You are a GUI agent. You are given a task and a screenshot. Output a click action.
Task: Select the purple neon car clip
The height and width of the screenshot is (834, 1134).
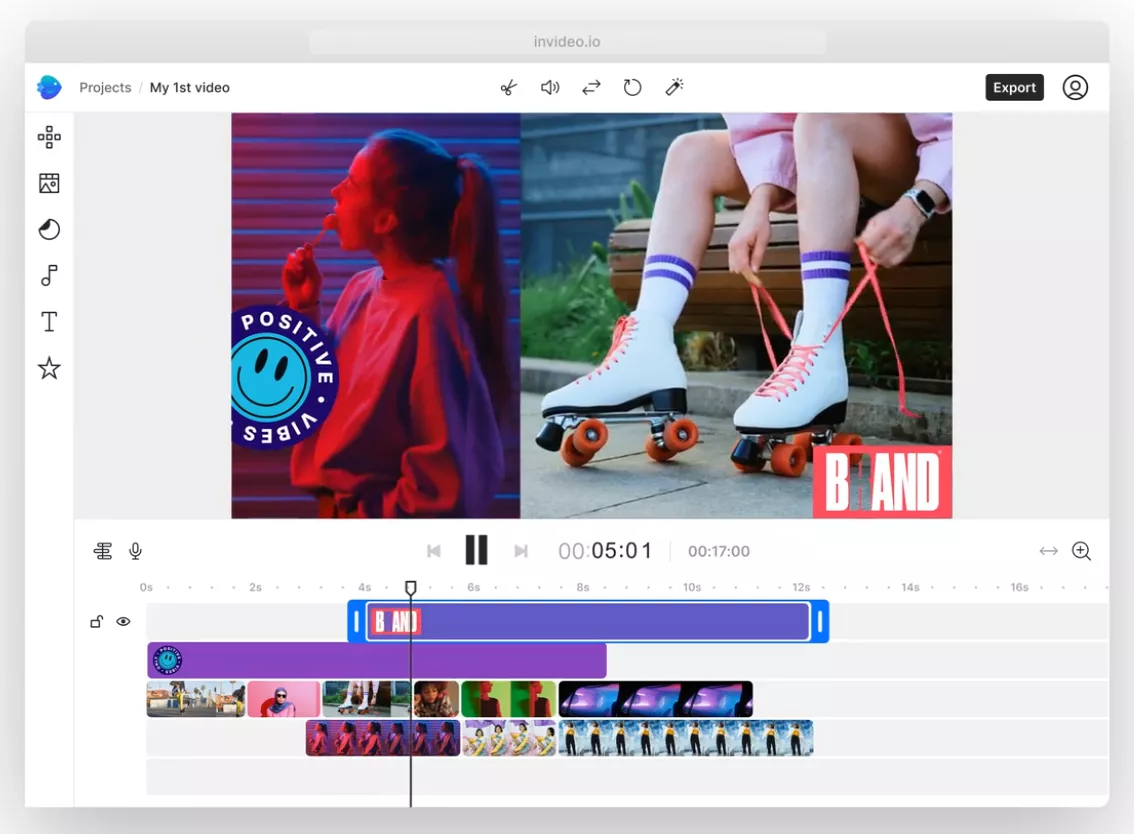pos(655,699)
